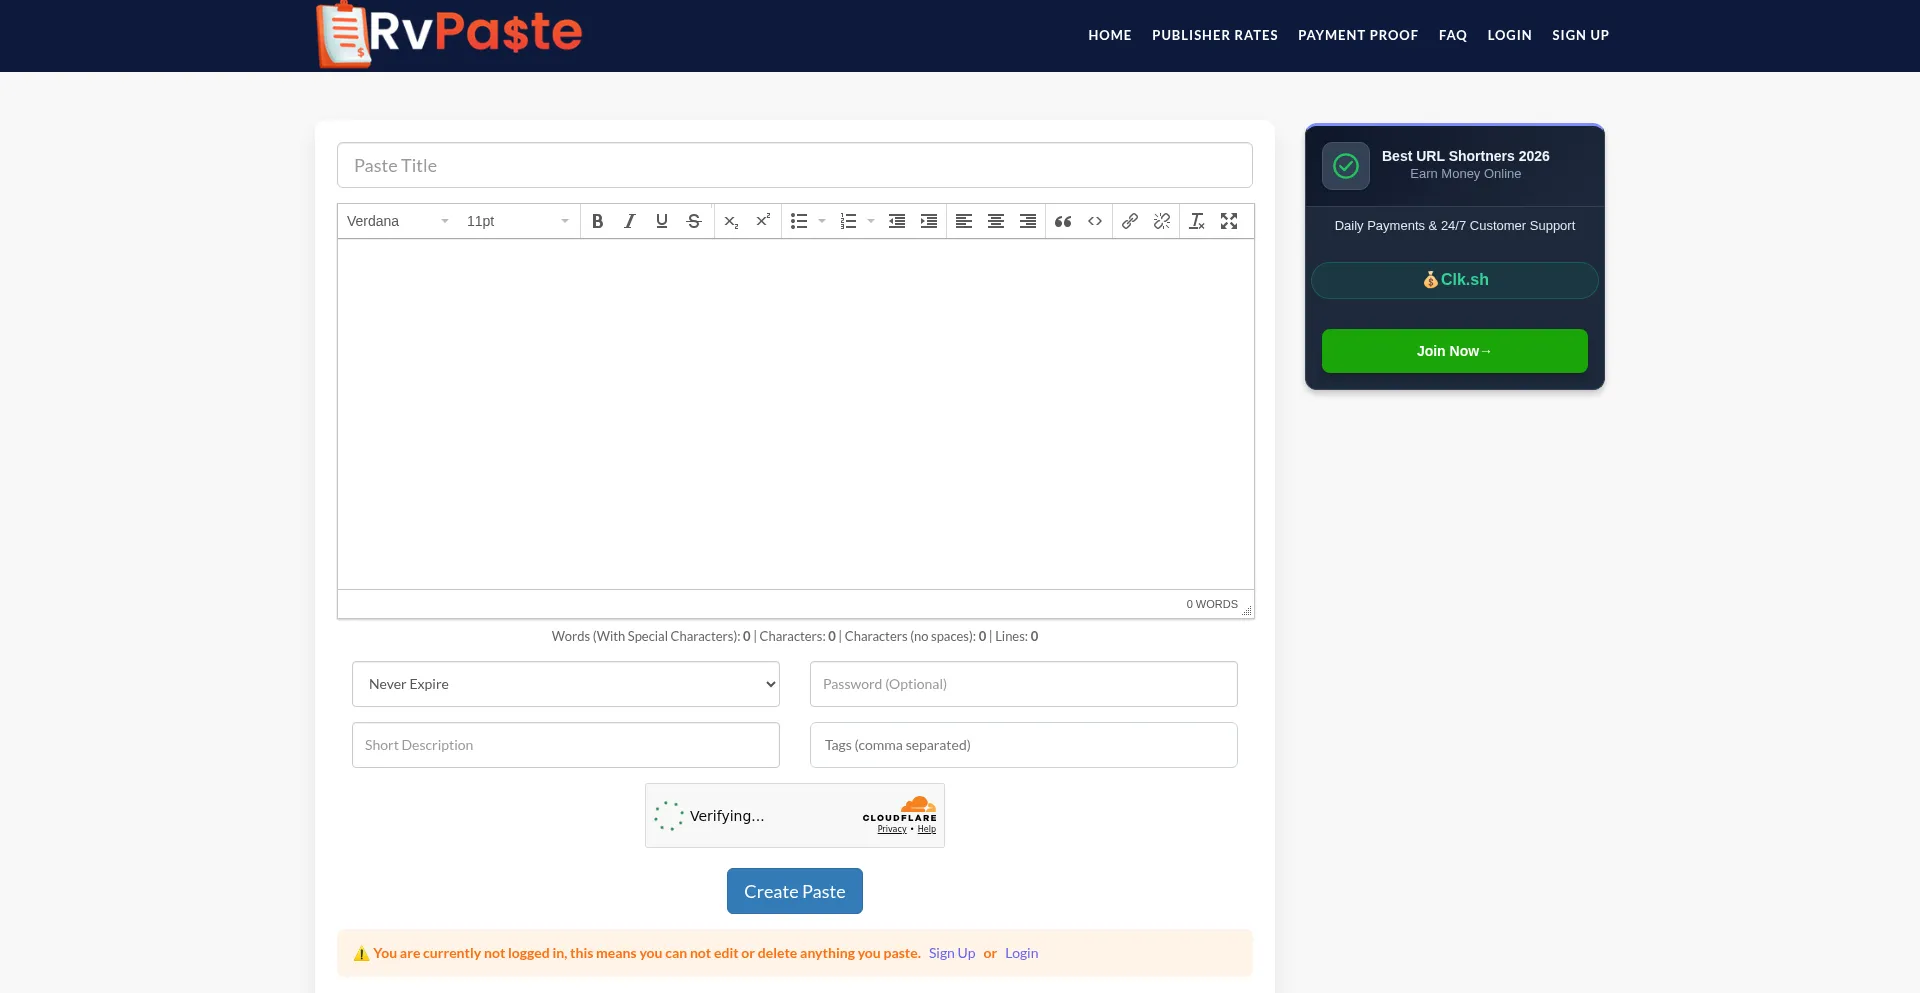Open Cloudflare Privacy link
1920x993 pixels.
pyautogui.click(x=892, y=829)
